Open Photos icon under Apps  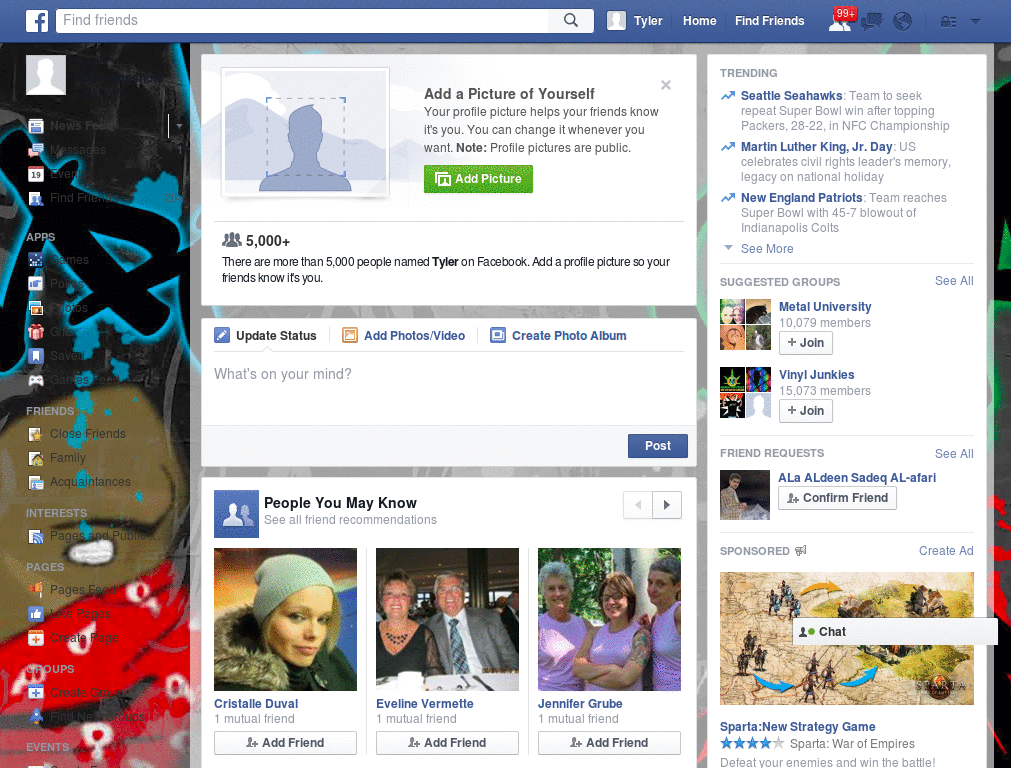tap(36, 308)
